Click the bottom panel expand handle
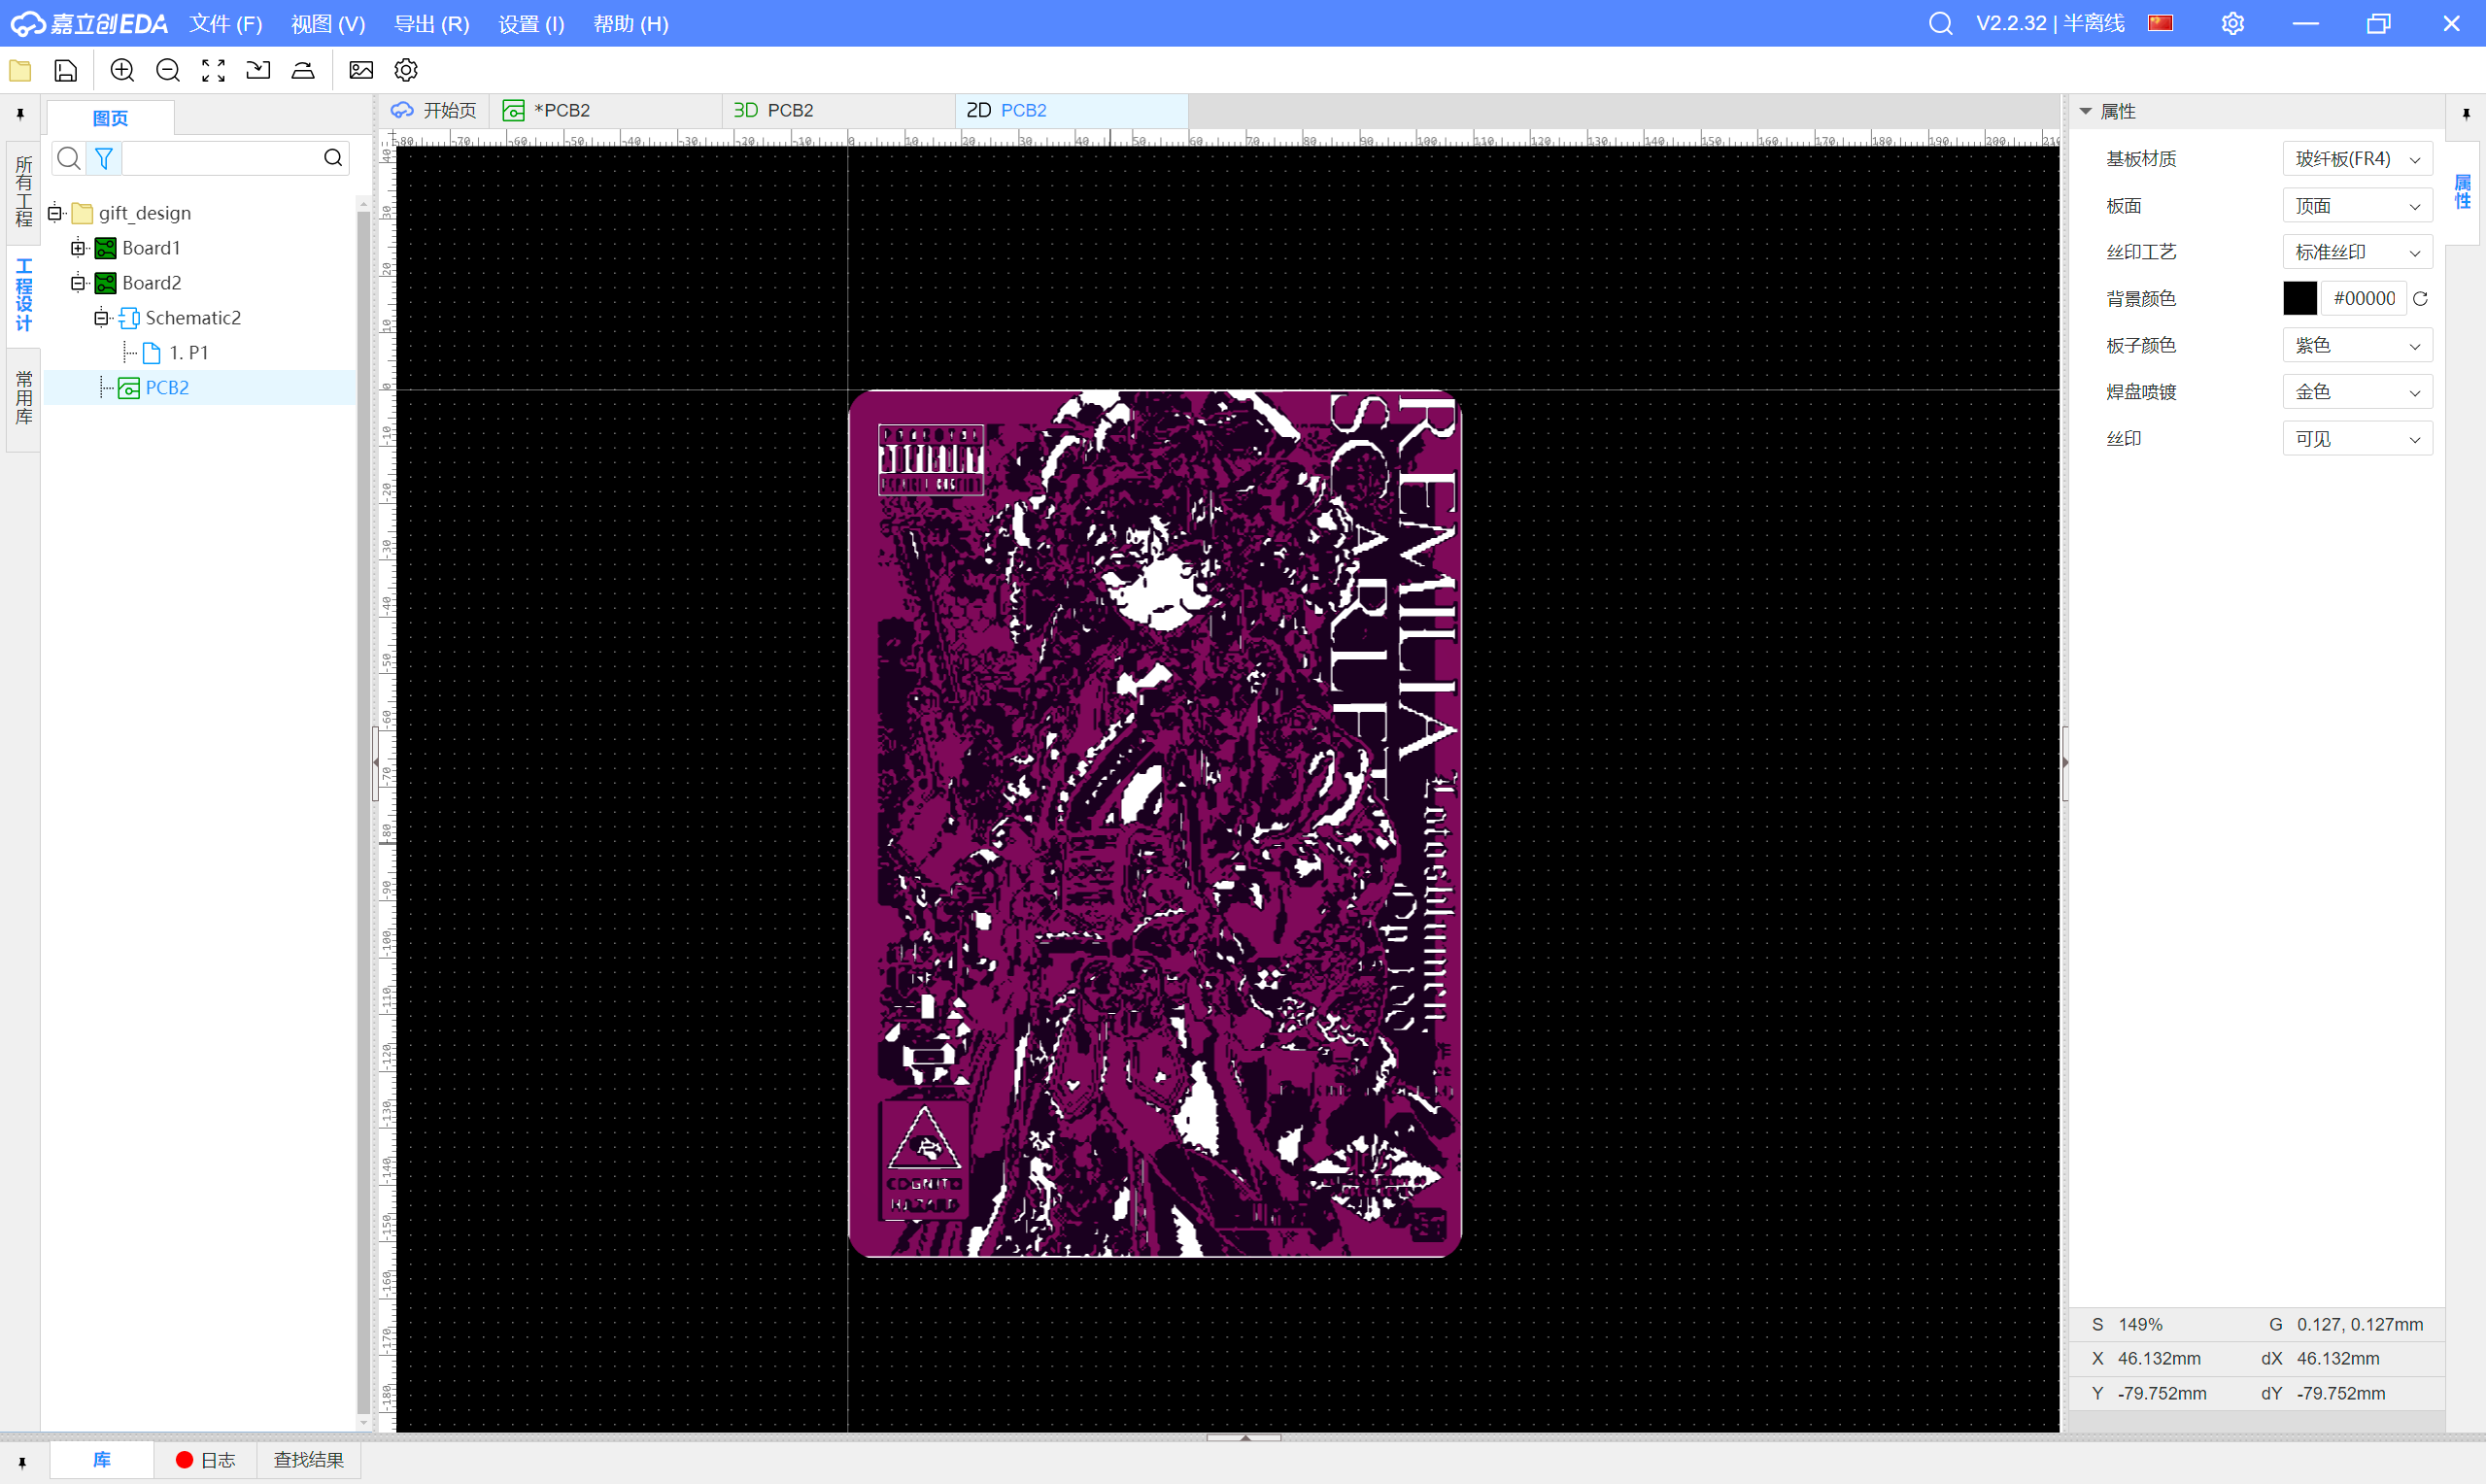Image resolution: width=2486 pixels, height=1484 pixels. (1244, 1437)
